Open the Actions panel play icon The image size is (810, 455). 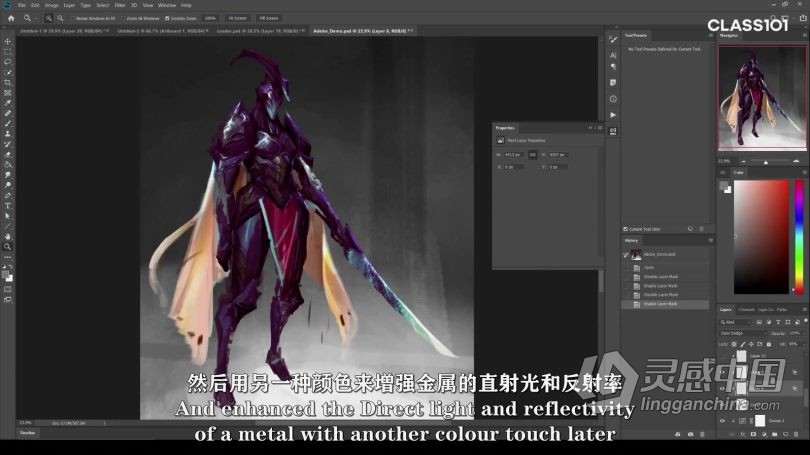[613, 115]
